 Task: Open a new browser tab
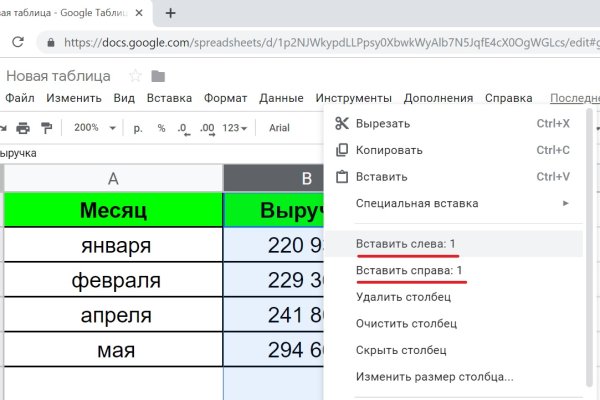pos(171,13)
